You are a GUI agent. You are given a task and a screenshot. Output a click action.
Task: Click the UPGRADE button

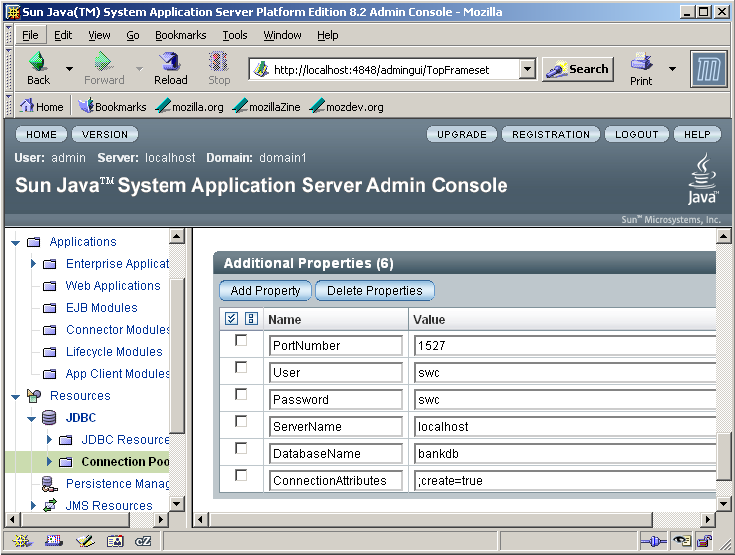pos(462,135)
